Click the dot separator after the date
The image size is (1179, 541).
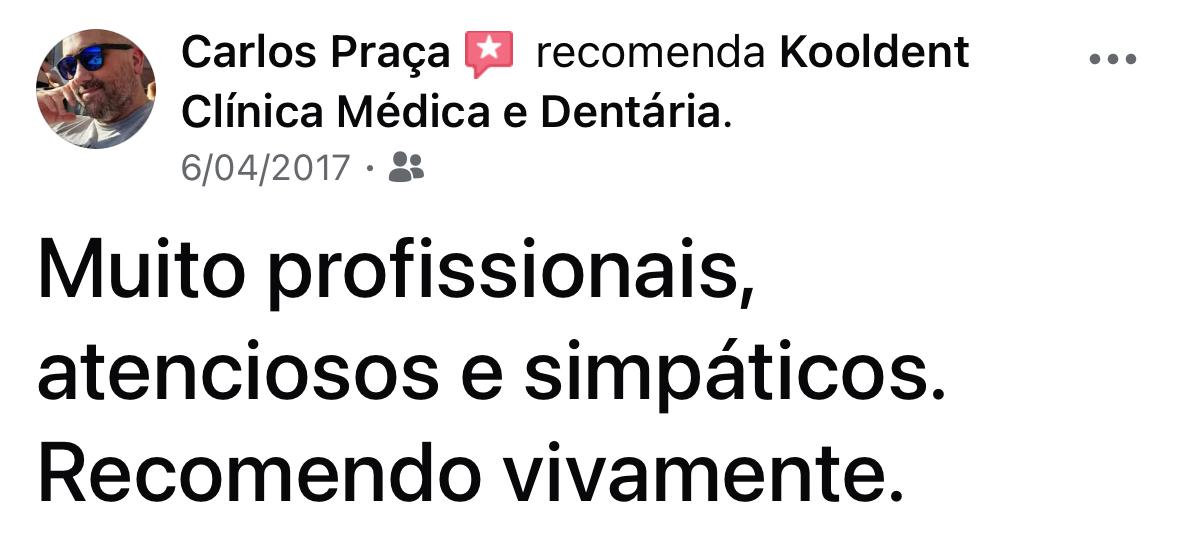(x=369, y=168)
